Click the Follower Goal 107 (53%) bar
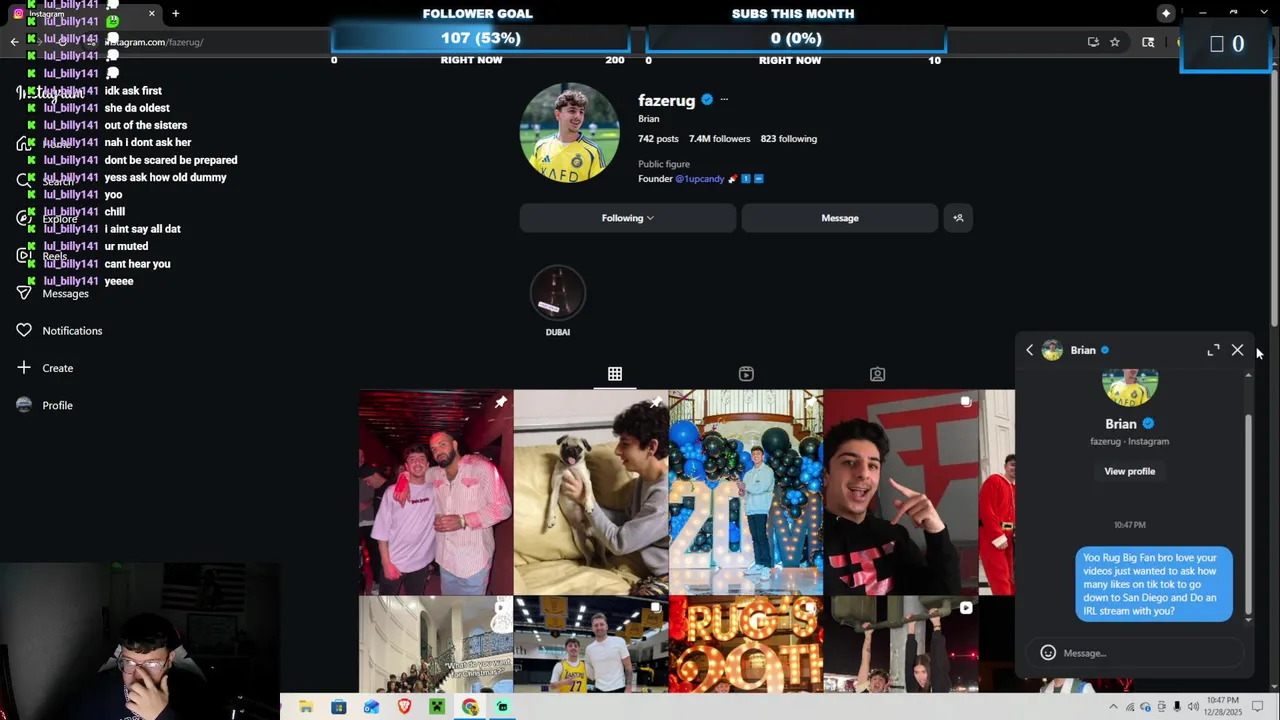This screenshot has height=720, width=1280. (480, 38)
